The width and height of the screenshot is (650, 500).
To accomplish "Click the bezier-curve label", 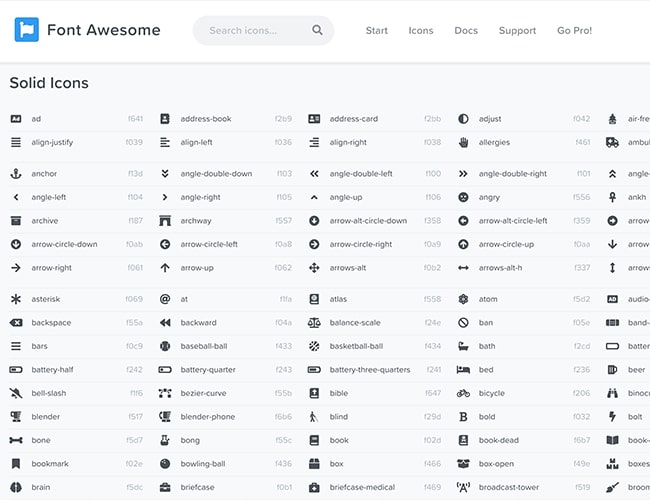I will click(x=204, y=393).
